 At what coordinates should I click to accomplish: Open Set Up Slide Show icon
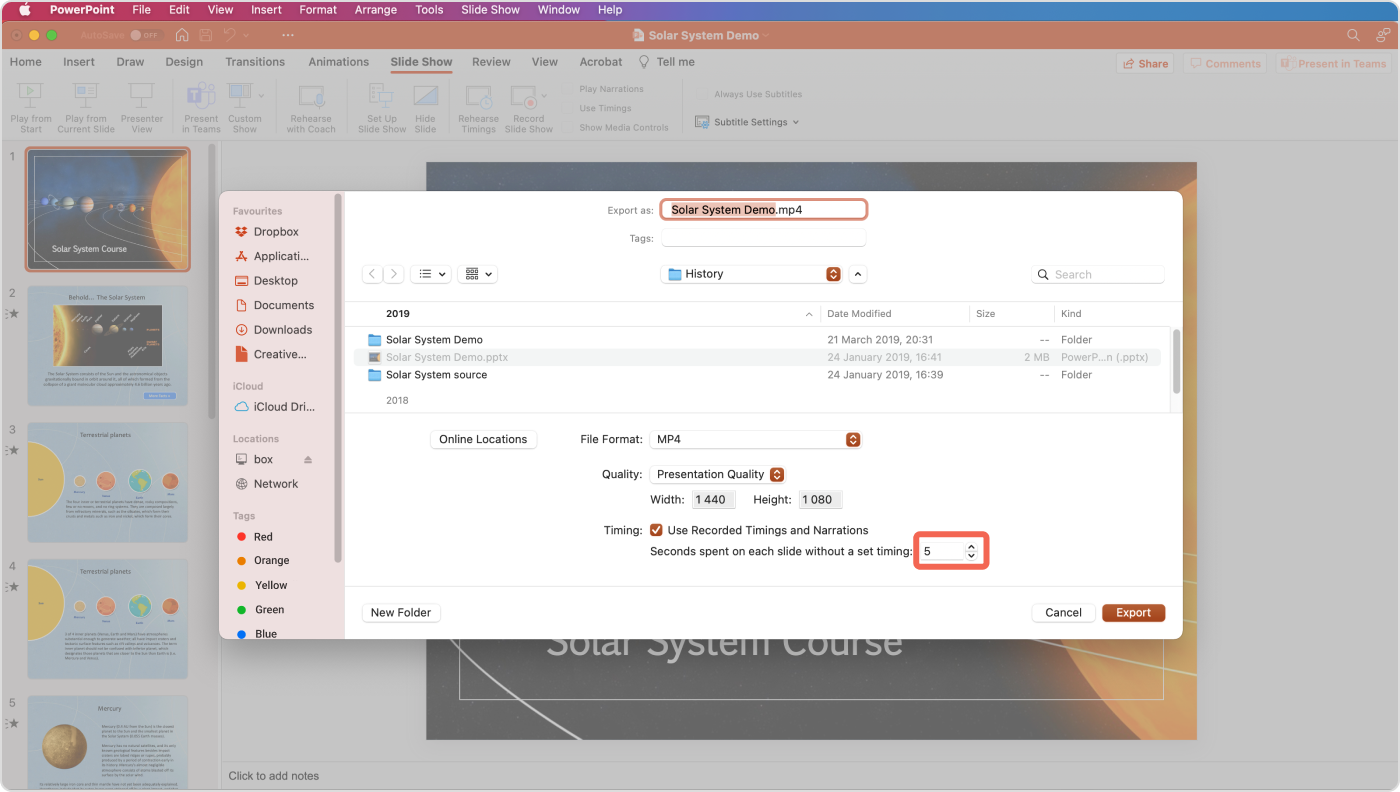tap(382, 97)
